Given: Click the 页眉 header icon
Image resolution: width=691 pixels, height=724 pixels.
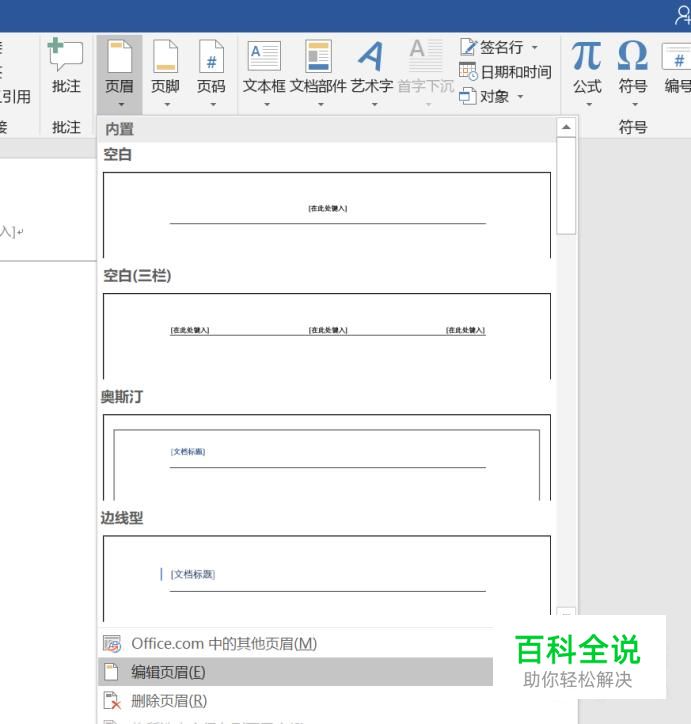Looking at the screenshot, I should (x=119, y=56).
